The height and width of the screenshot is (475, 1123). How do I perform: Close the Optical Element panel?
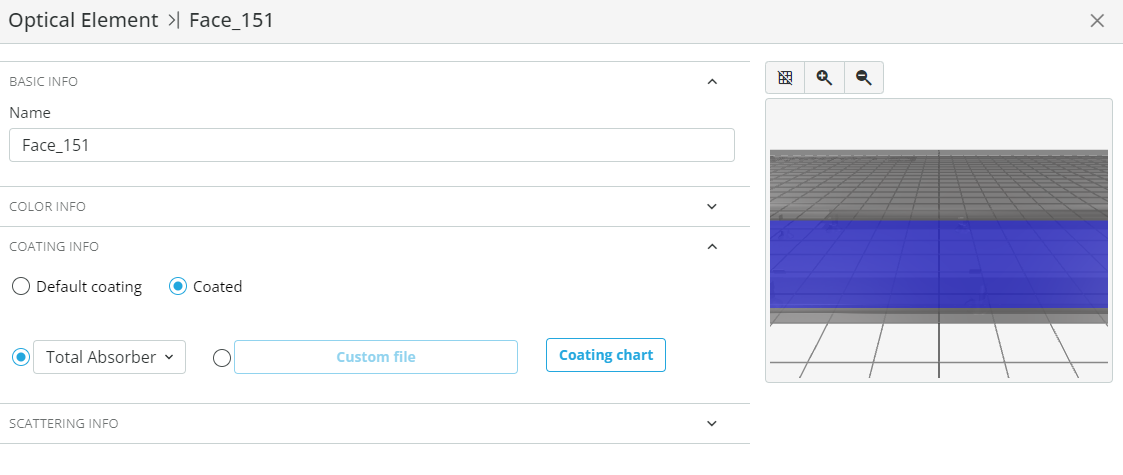tap(1097, 21)
